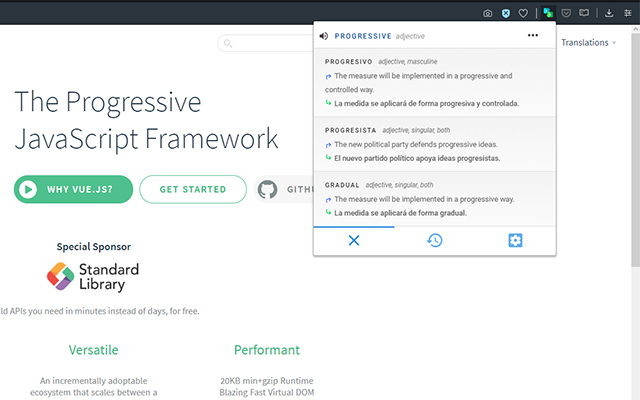
Task: Toggle the translator extension icon in toolbar
Action: point(548,13)
